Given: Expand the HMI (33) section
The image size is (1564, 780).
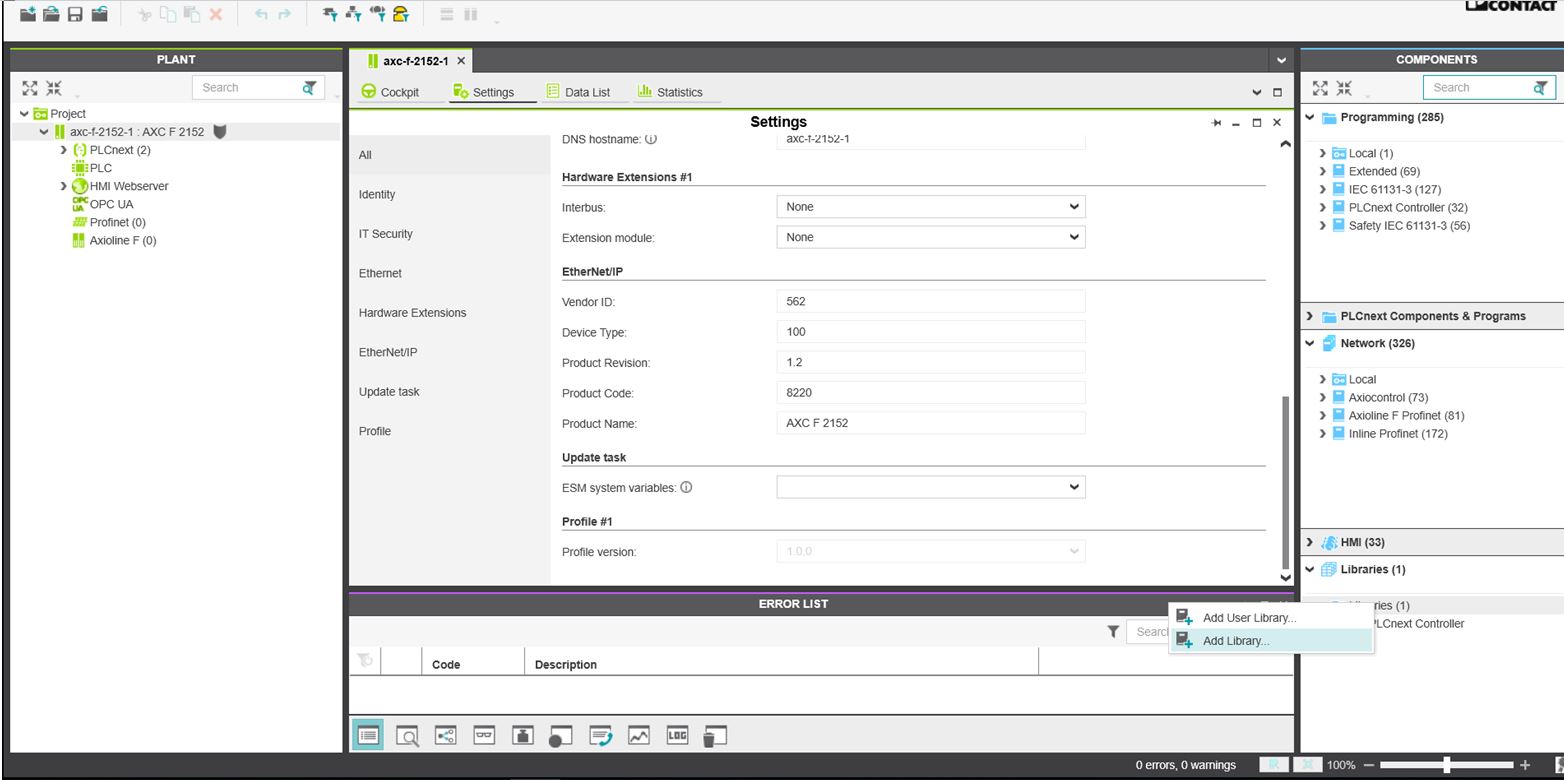Looking at the screenshot, I should [x=1310, y=542].
